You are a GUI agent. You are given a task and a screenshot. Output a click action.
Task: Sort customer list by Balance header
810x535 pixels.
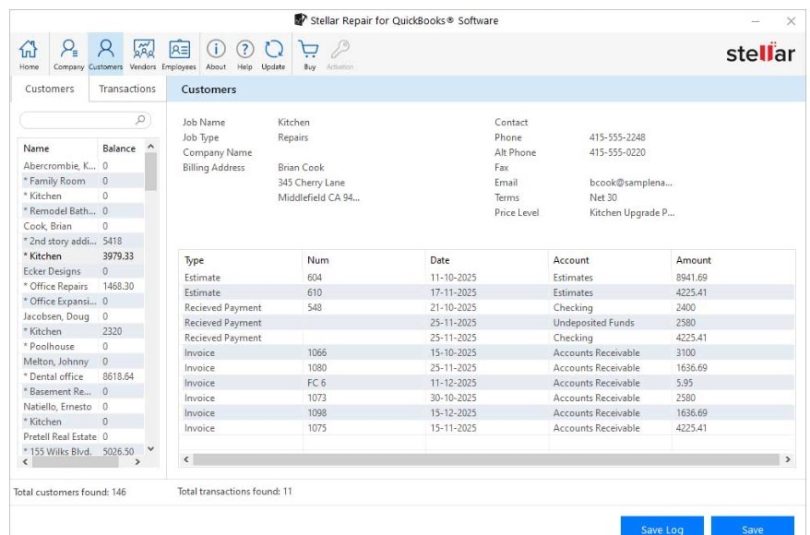point(120,148)
